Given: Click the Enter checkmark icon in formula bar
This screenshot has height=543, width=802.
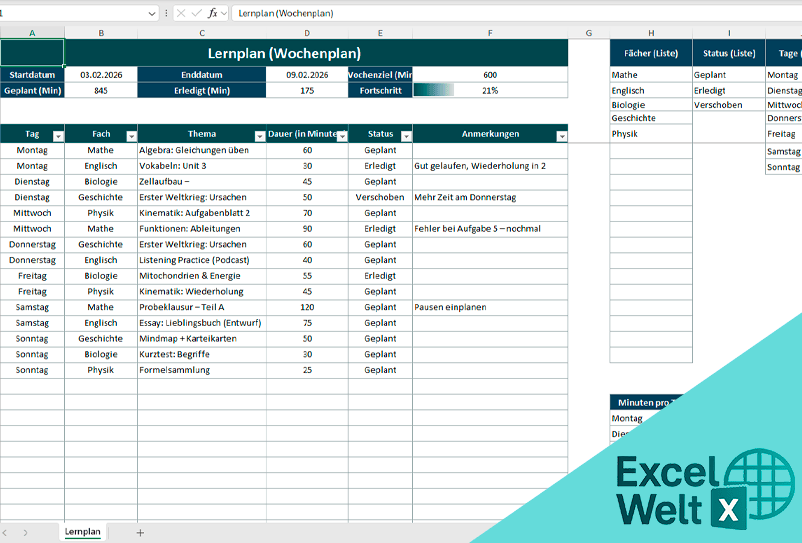Looking at the screenshot, I should (197, 13).
